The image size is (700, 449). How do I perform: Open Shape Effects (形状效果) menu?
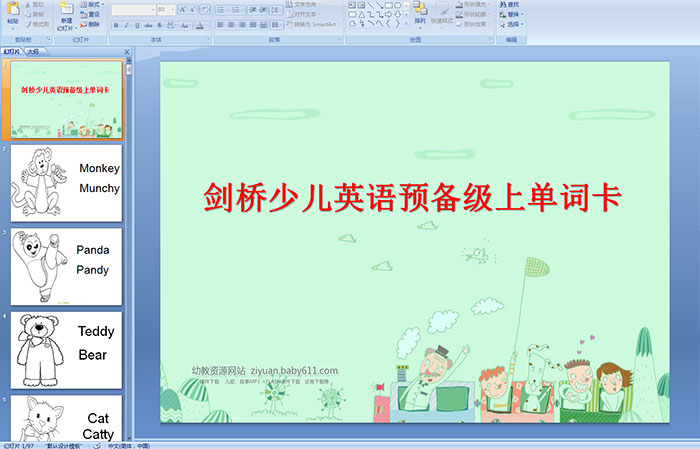[x=472, y=24]
